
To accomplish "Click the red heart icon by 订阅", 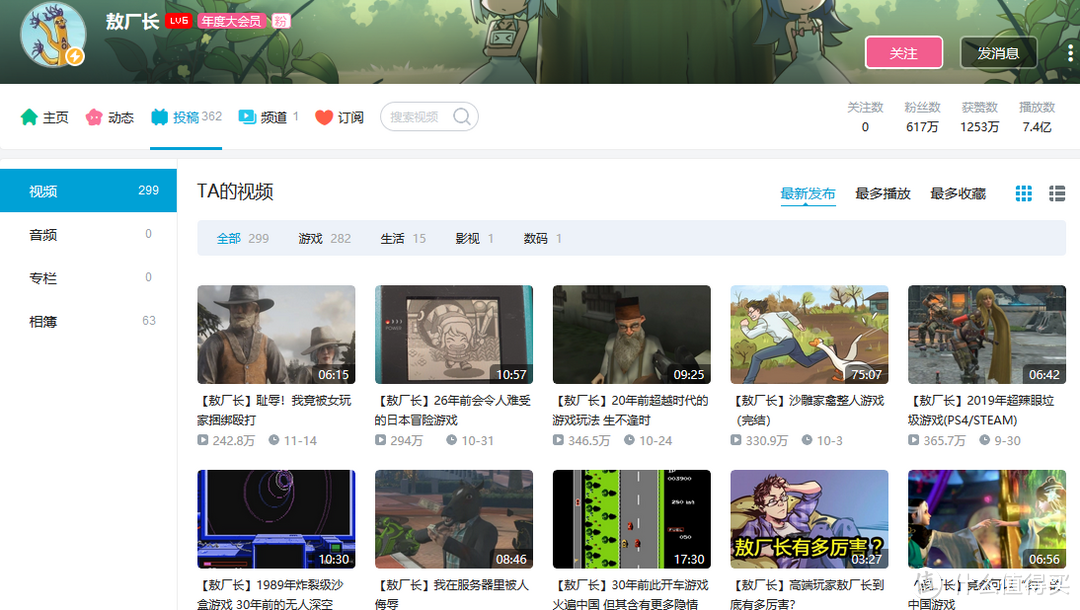I will coord(324,117).
